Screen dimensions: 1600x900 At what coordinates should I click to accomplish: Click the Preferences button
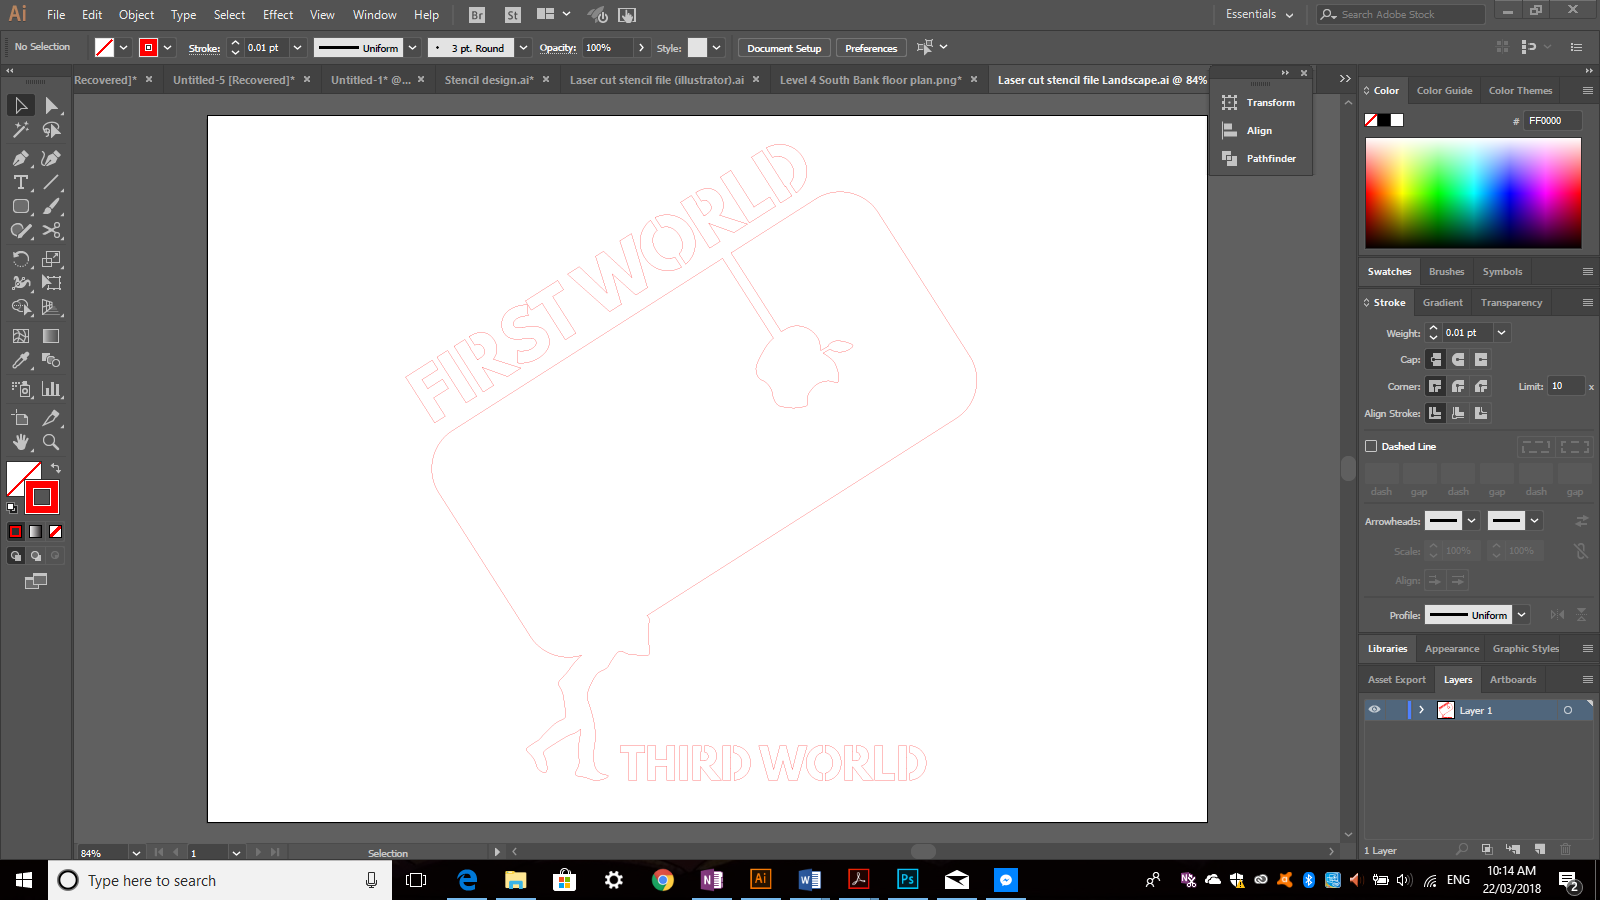tap(871, 48)
